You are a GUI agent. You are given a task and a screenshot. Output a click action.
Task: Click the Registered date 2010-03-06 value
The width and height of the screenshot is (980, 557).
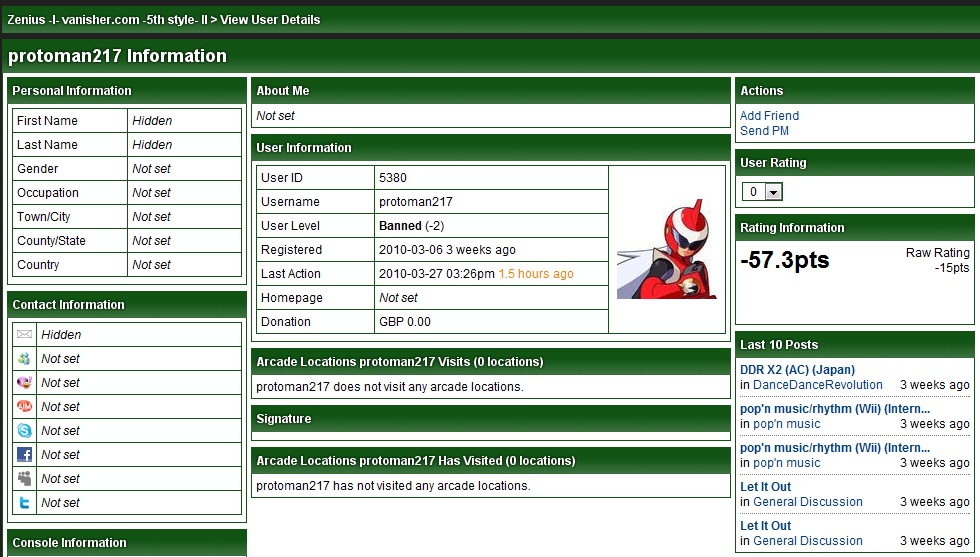coord(447,249)
